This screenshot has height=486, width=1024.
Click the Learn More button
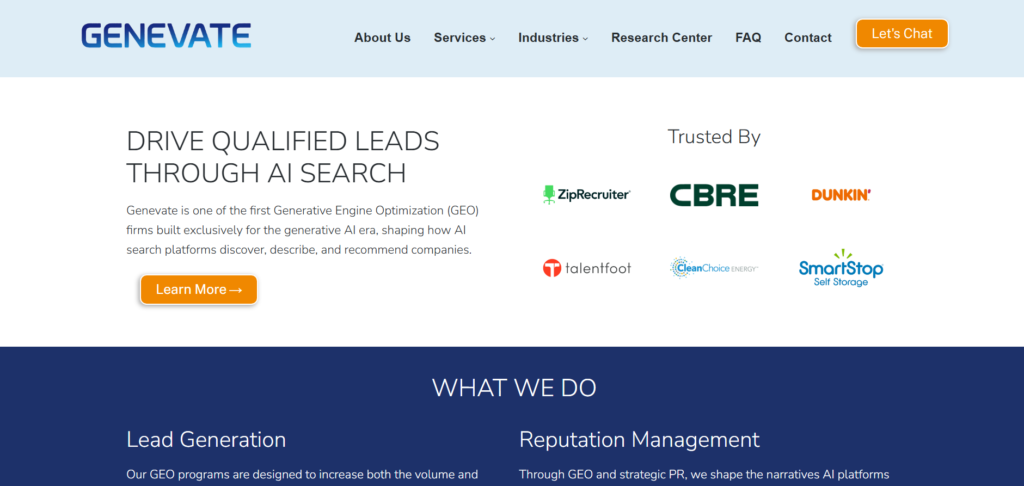pyautogui.click(x=199, y=289)
